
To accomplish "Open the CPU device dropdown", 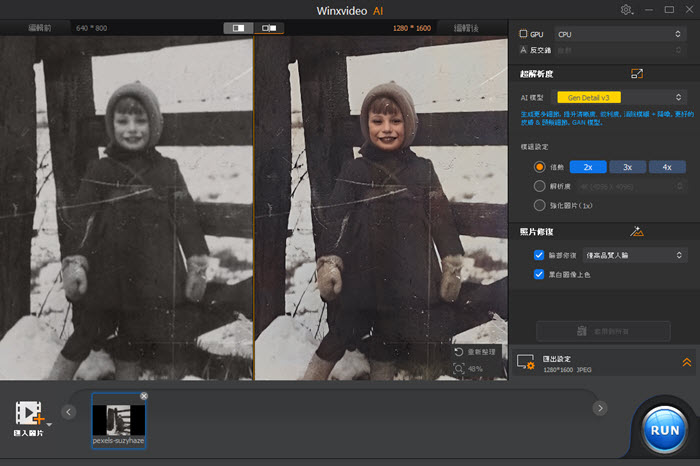I will pos(620,33).
